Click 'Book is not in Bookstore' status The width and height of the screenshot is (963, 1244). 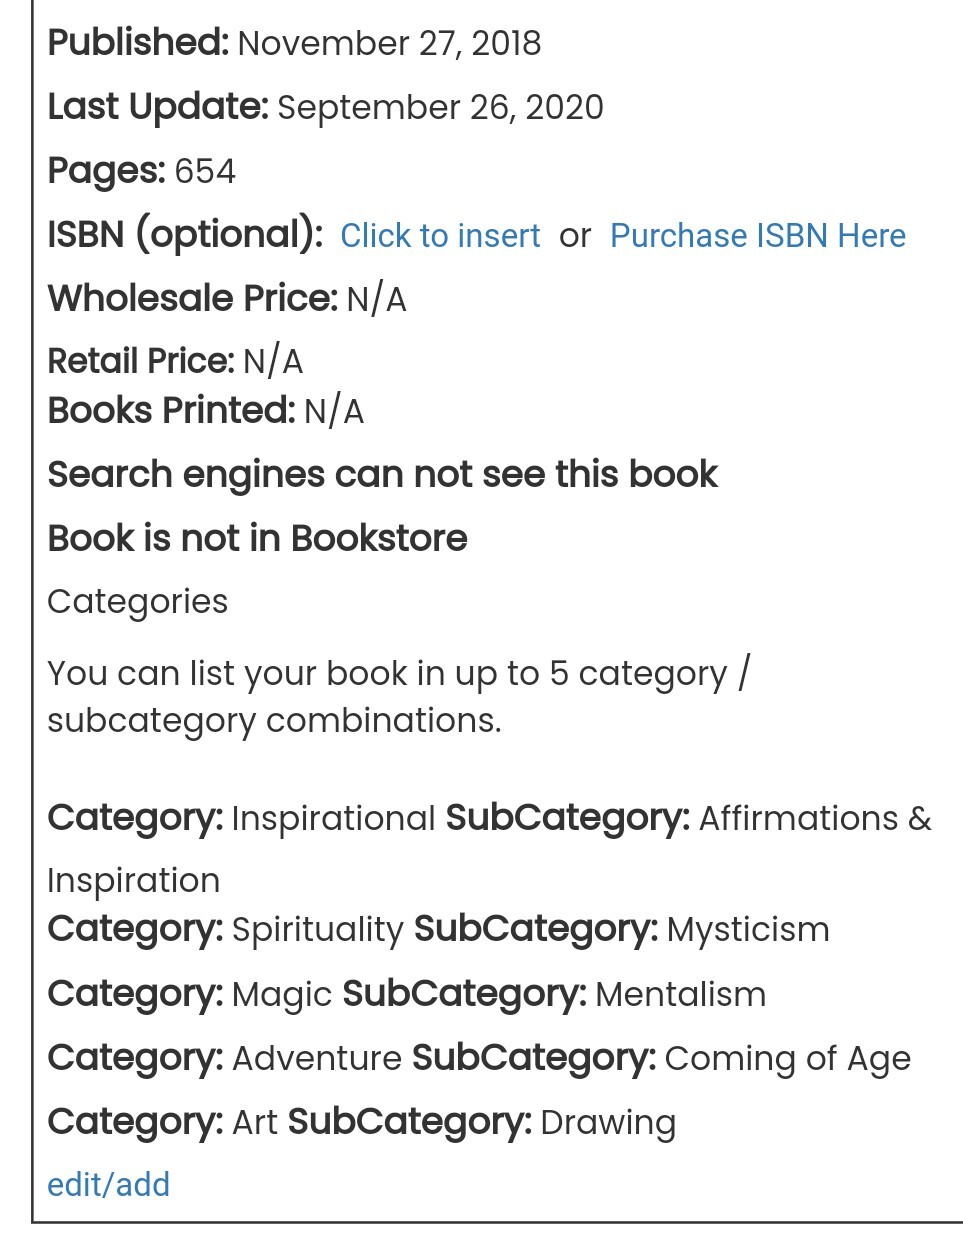[x=257, y=539]
